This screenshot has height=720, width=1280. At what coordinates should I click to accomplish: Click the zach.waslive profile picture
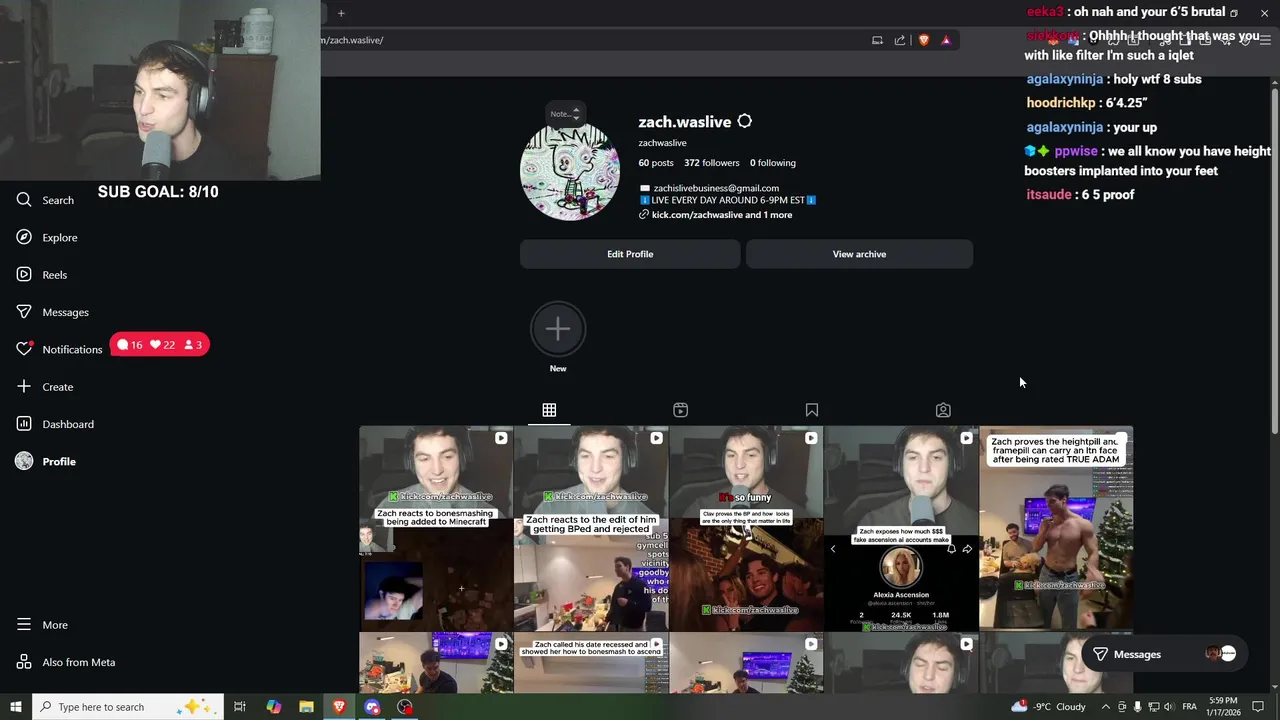point(570,171)
